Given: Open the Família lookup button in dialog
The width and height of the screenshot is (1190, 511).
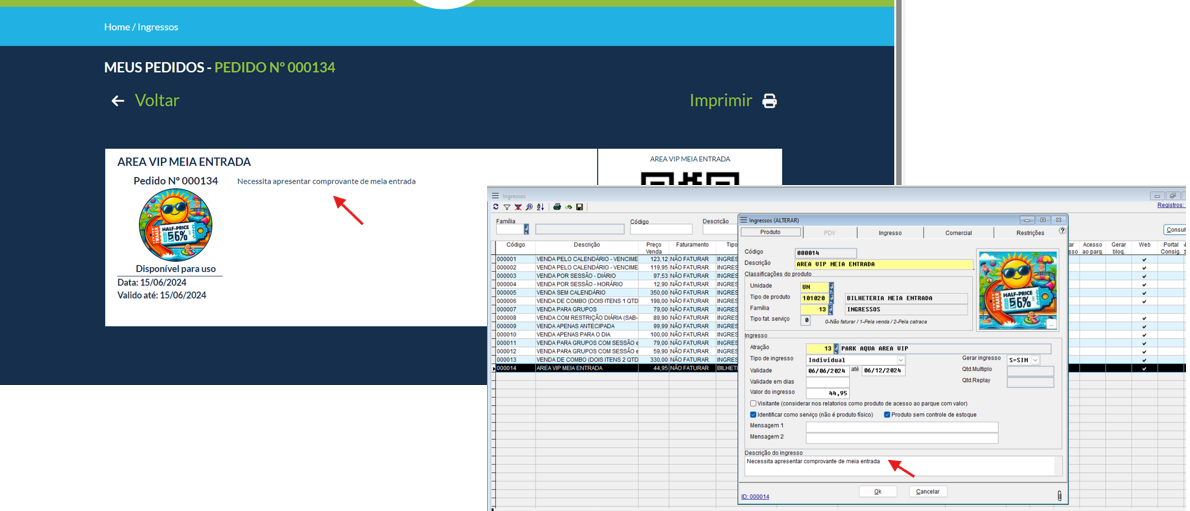Looking at the screenshot, I should click(x=832, y=310).
